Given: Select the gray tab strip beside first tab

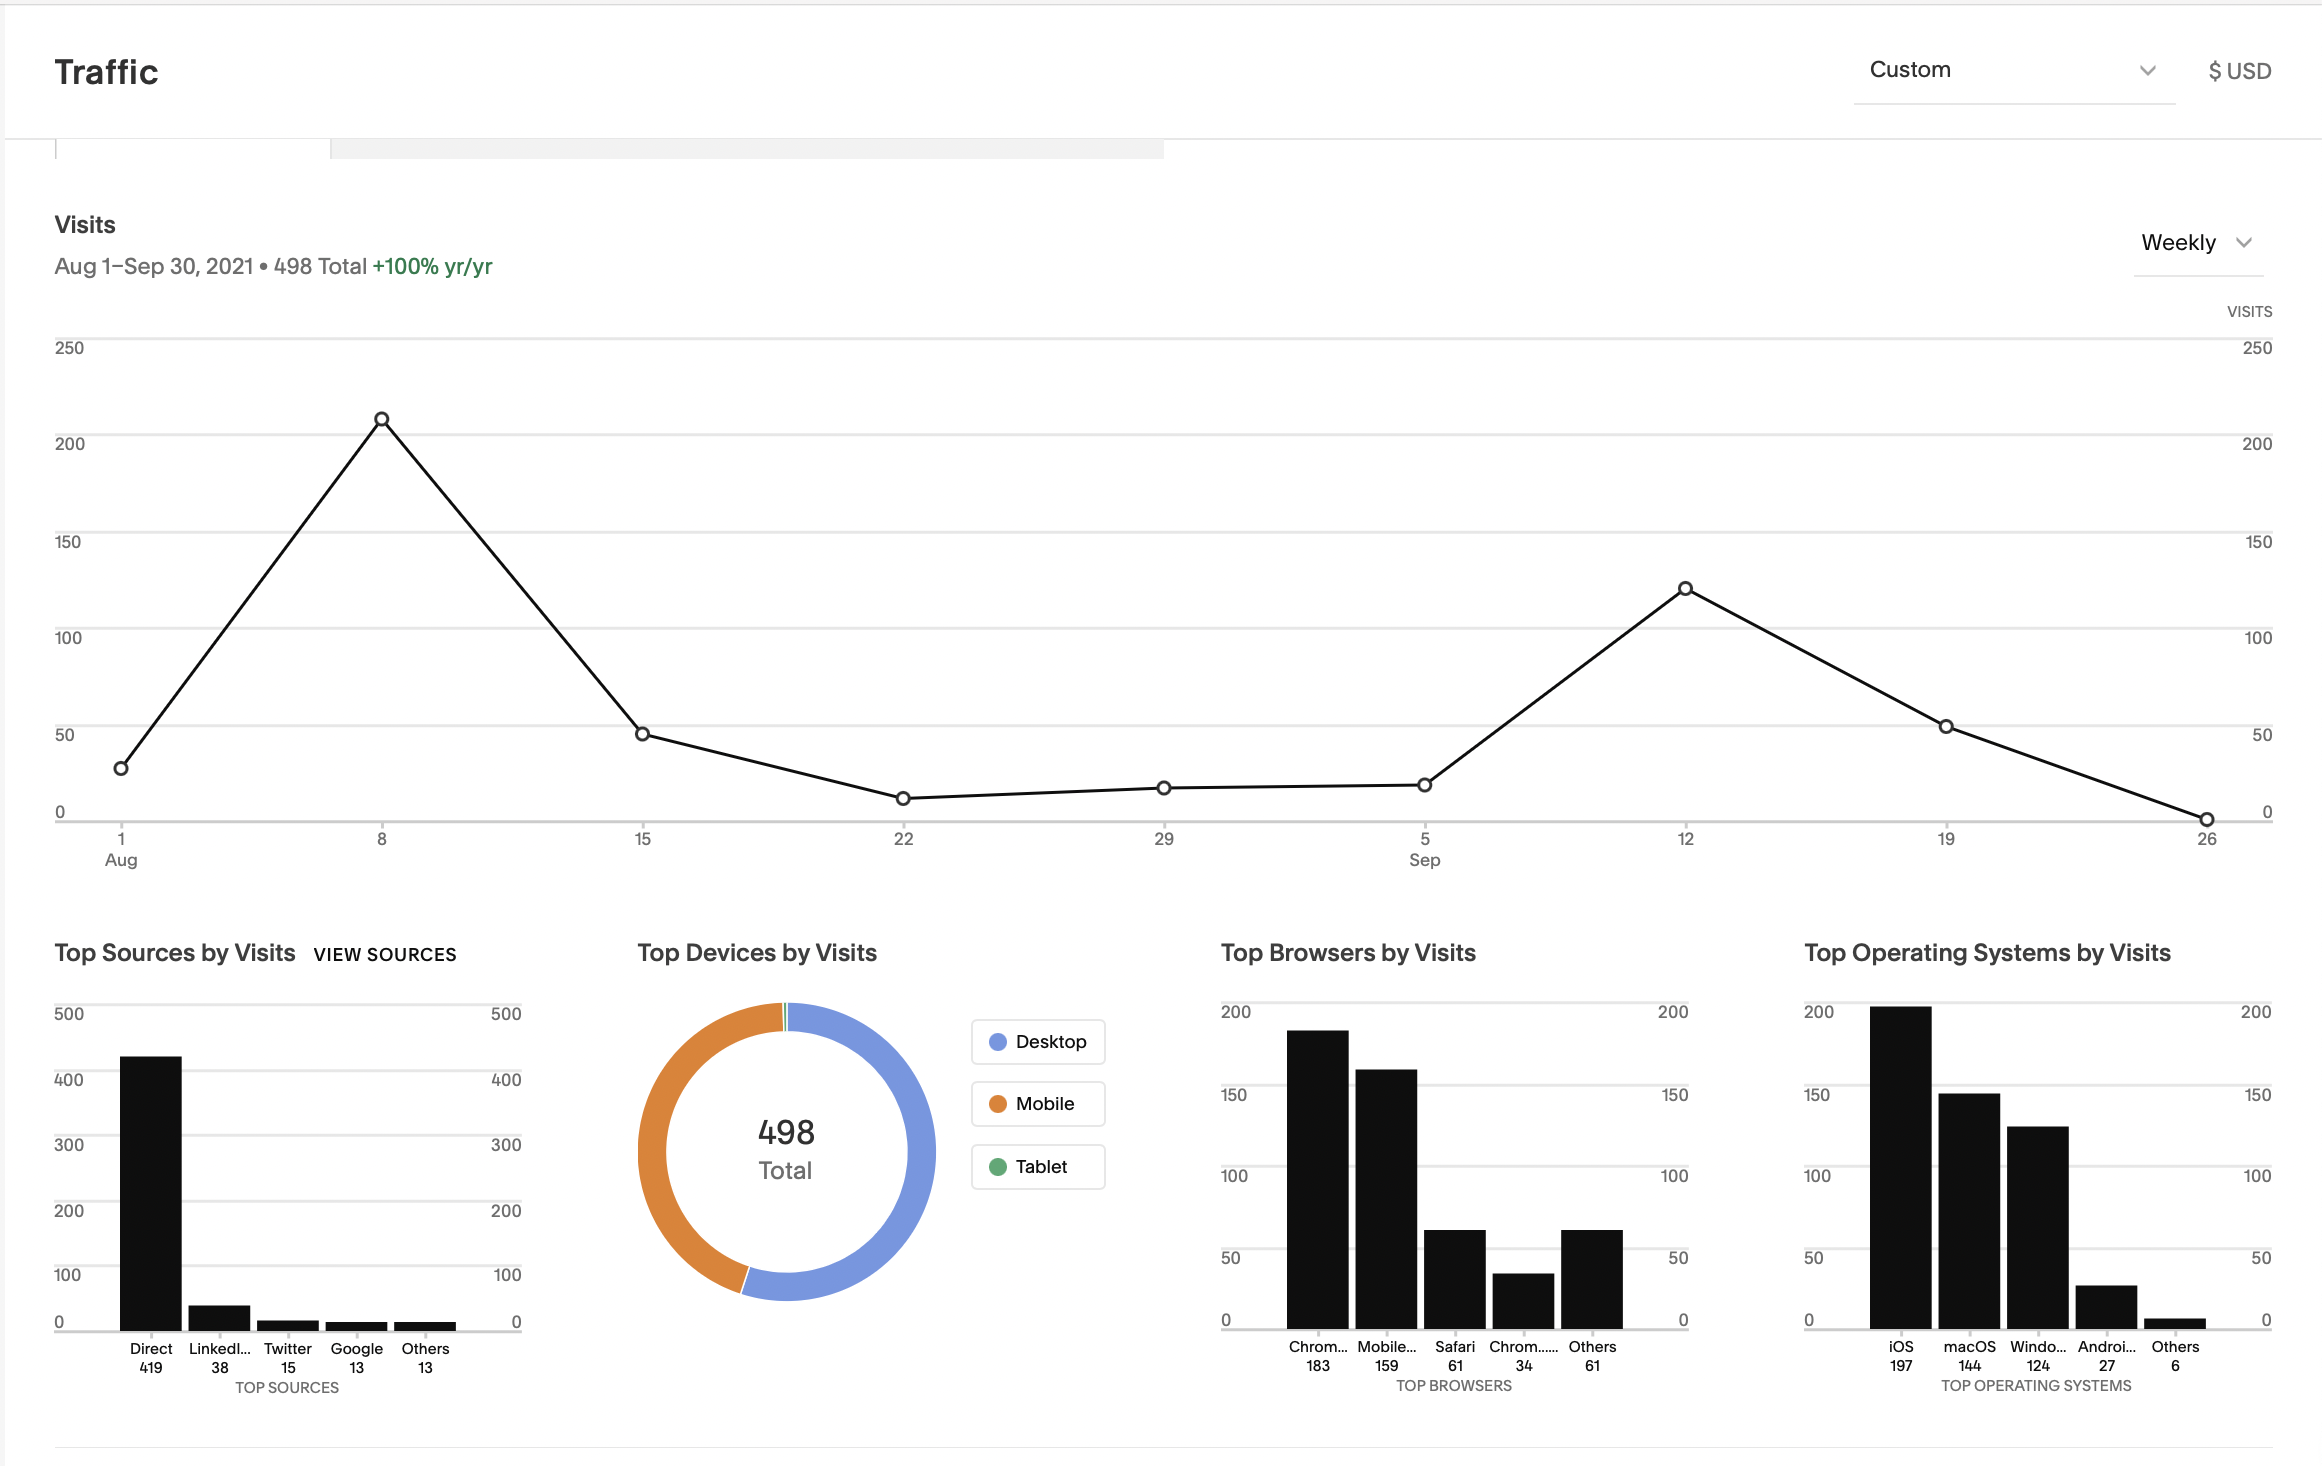Looking at the screenshot, I should (746, 148).
